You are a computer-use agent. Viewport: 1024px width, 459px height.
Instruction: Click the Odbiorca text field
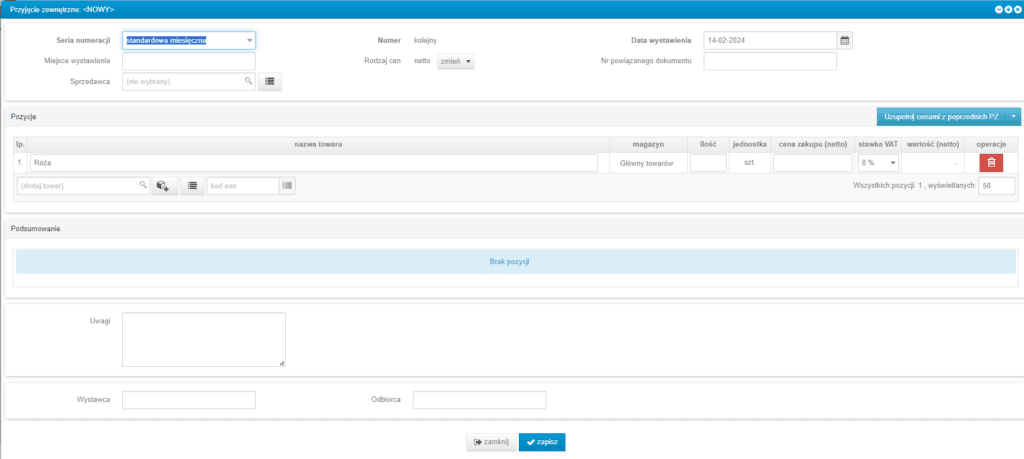[479, 400]
